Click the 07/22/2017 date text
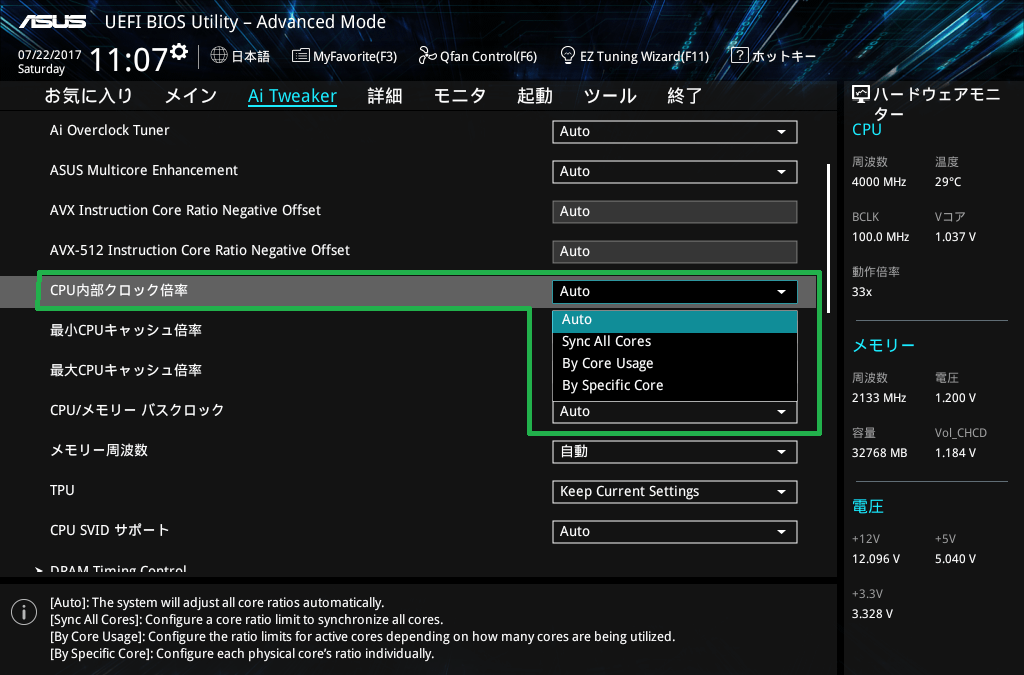 pyautogui.click(x=50, y=55)
